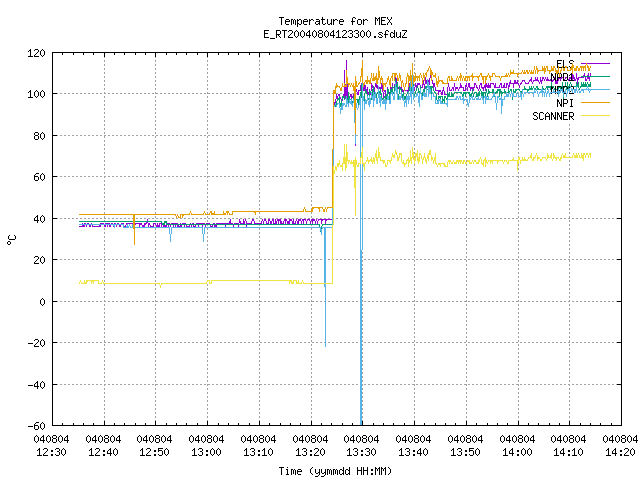Click the yellow SCANNER legend line sample

pos(595,116)
